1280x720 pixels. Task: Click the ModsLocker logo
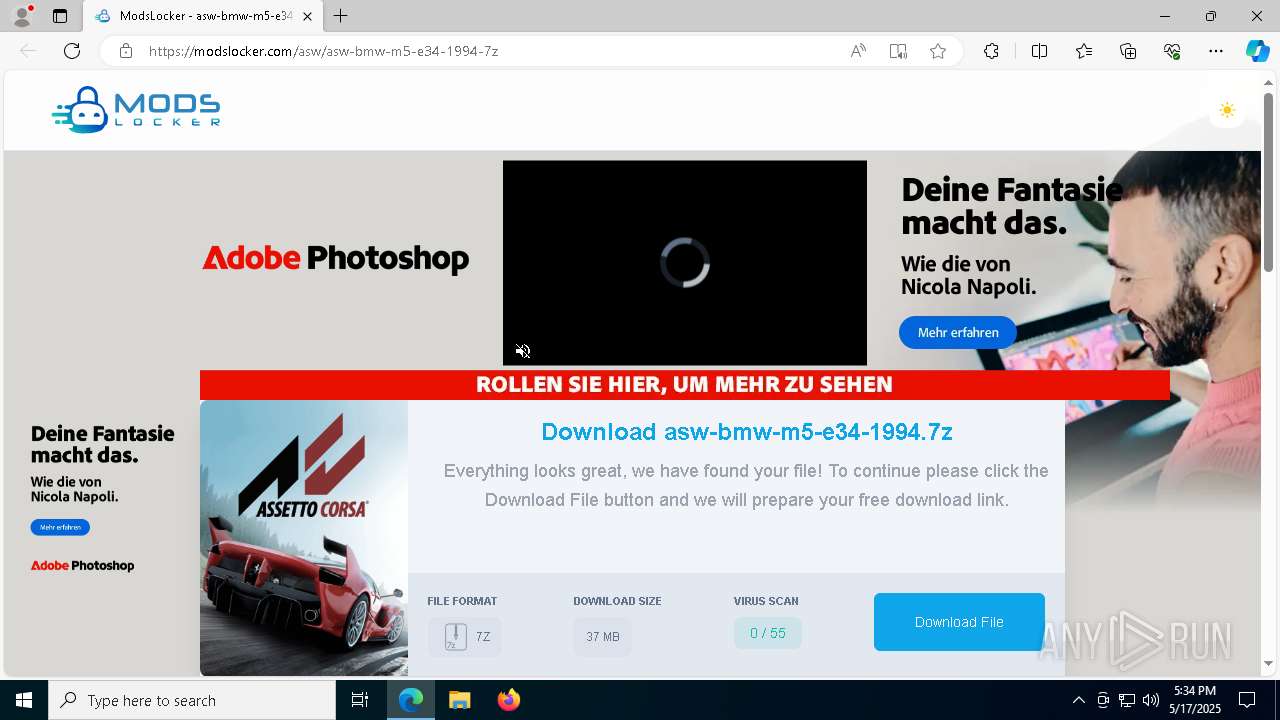(136, 109)
